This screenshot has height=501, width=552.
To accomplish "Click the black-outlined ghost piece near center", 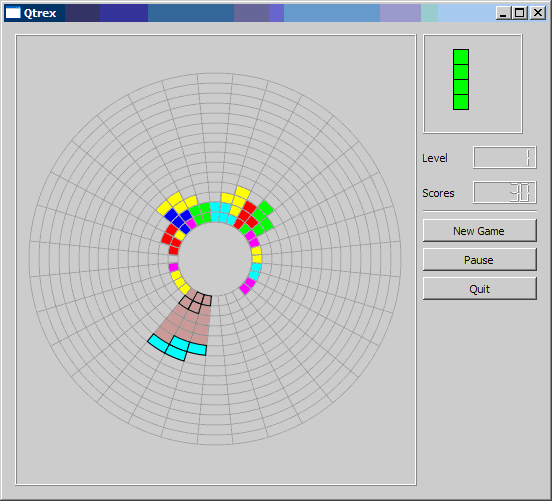I will click(196, 302).
